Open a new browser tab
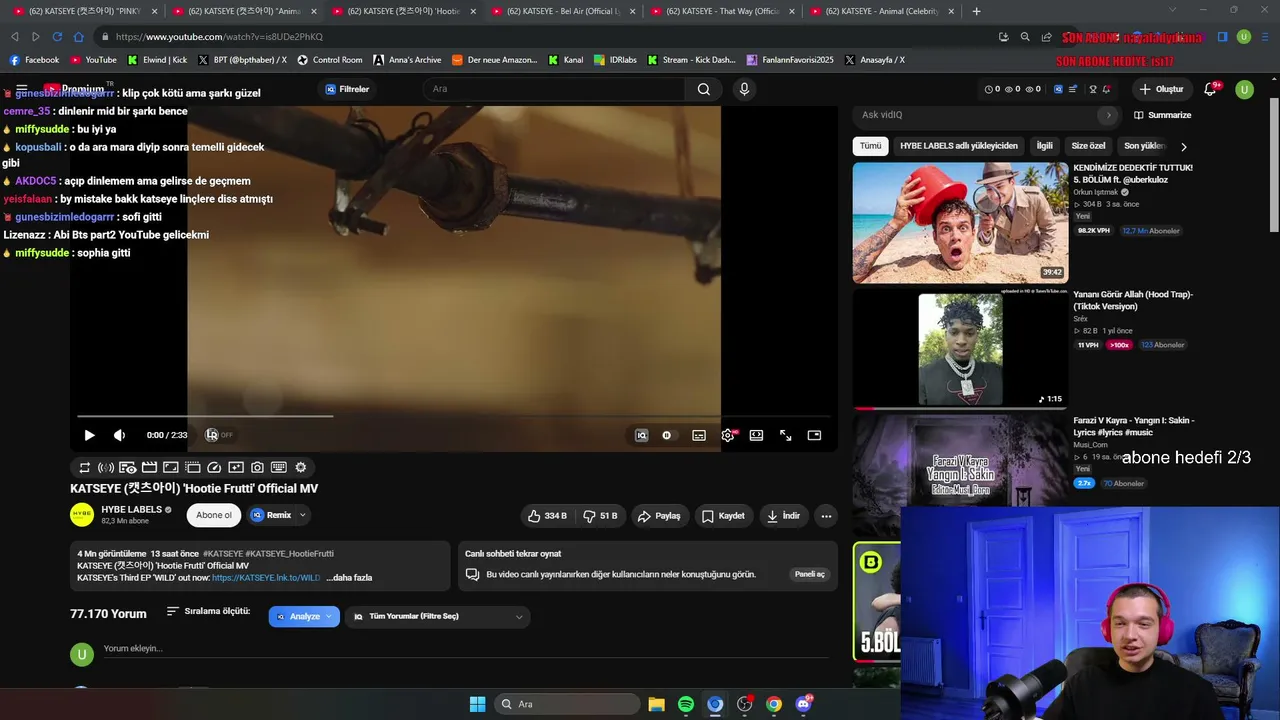Screen dimensions: 1280x720 pyautogui.click(x=976, y=11)
